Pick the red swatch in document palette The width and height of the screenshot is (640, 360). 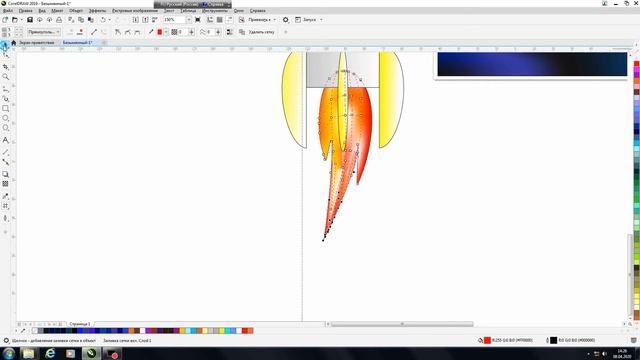click(244, 331)
